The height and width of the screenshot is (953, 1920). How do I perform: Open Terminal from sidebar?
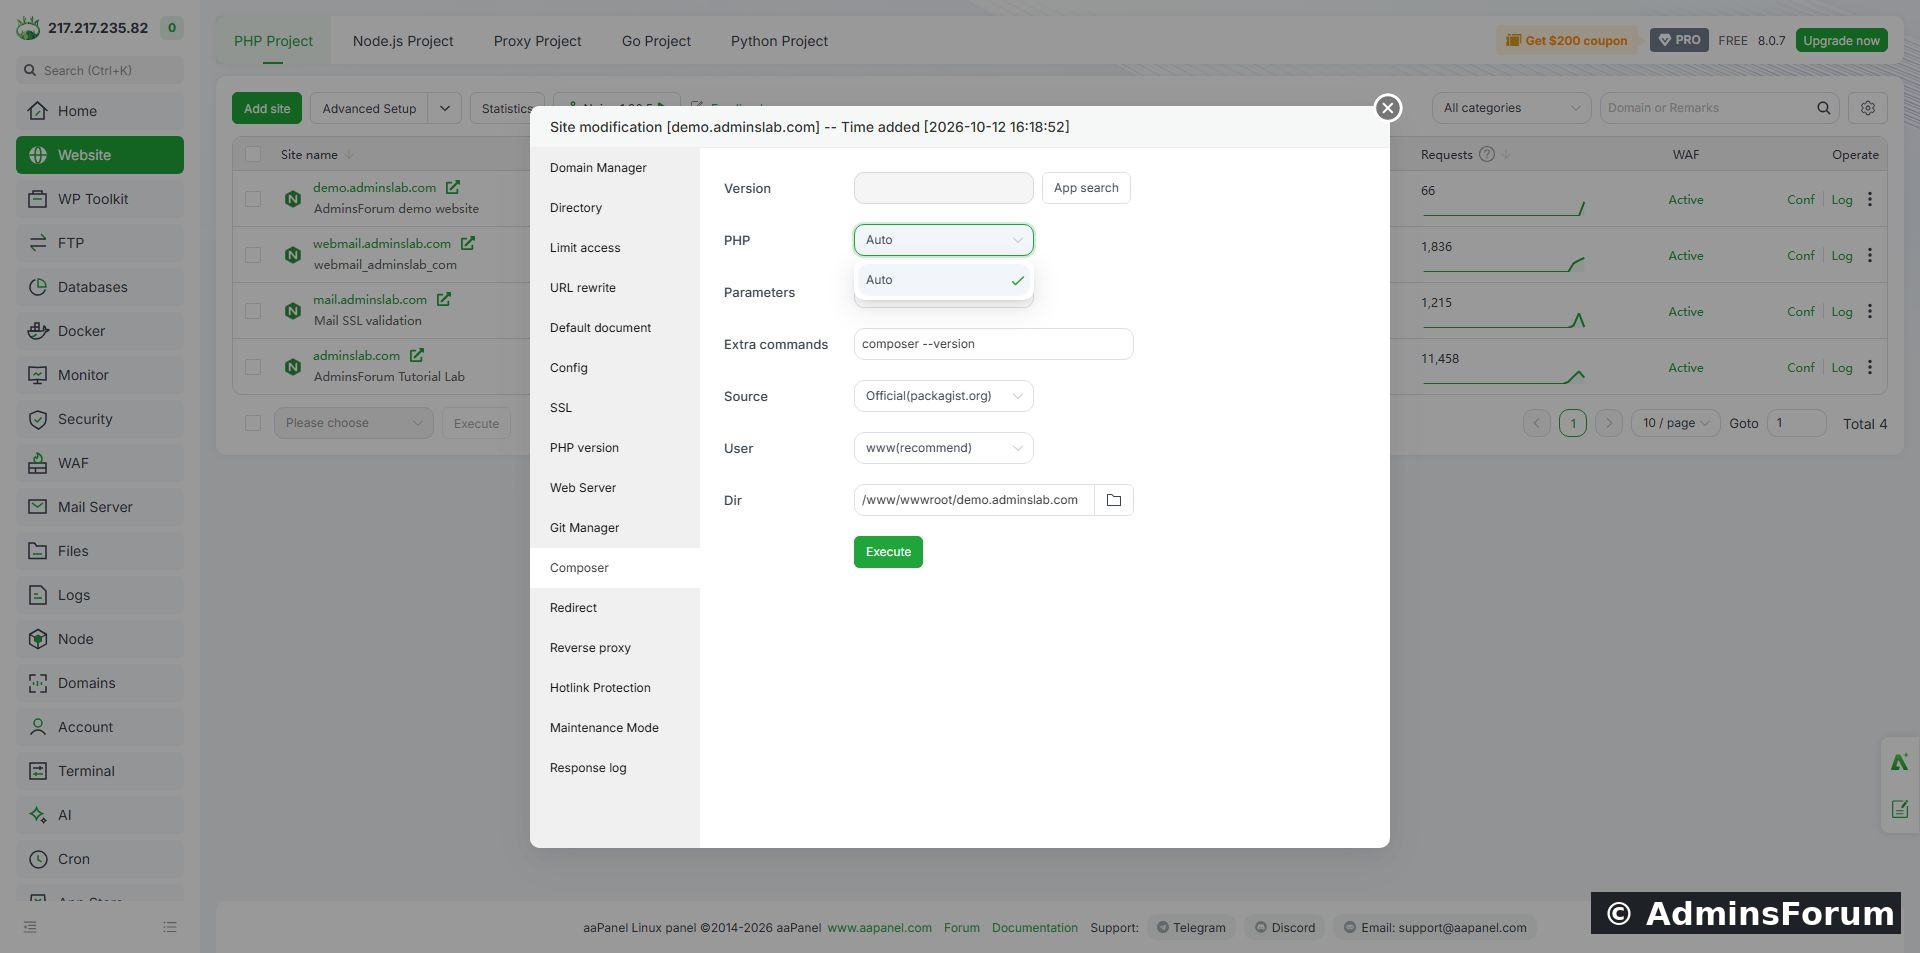point(100,771)
